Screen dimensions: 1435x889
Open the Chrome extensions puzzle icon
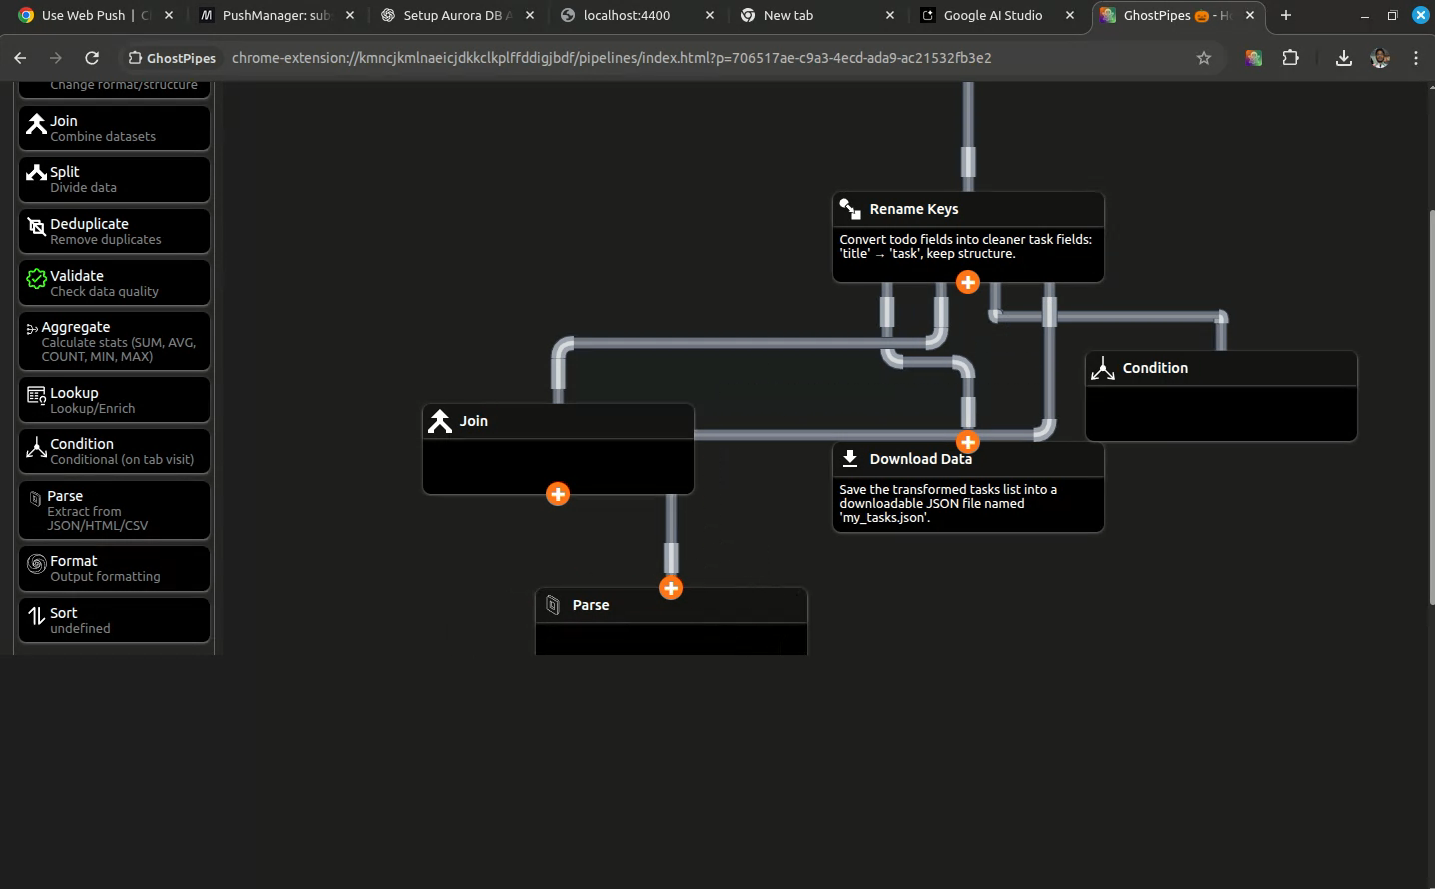(x=1290, y=58)
